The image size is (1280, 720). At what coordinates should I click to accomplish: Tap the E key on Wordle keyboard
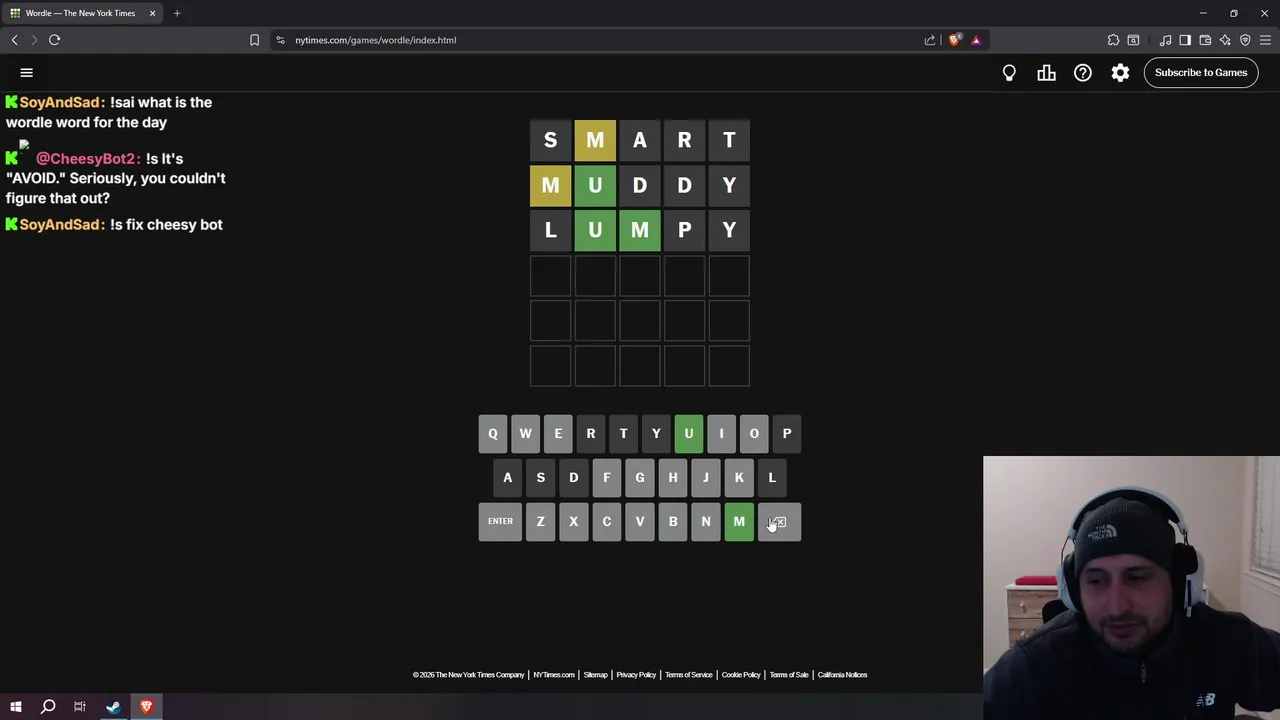pyautogui.click(x=558, y=433)
